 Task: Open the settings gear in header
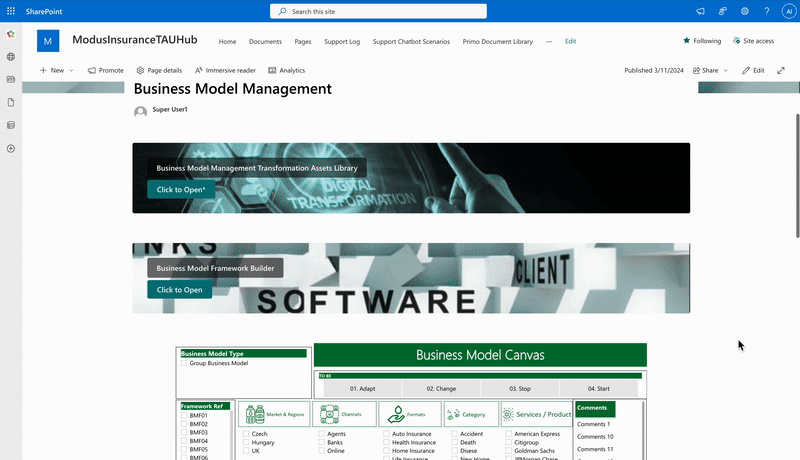[x=745, y=11]
